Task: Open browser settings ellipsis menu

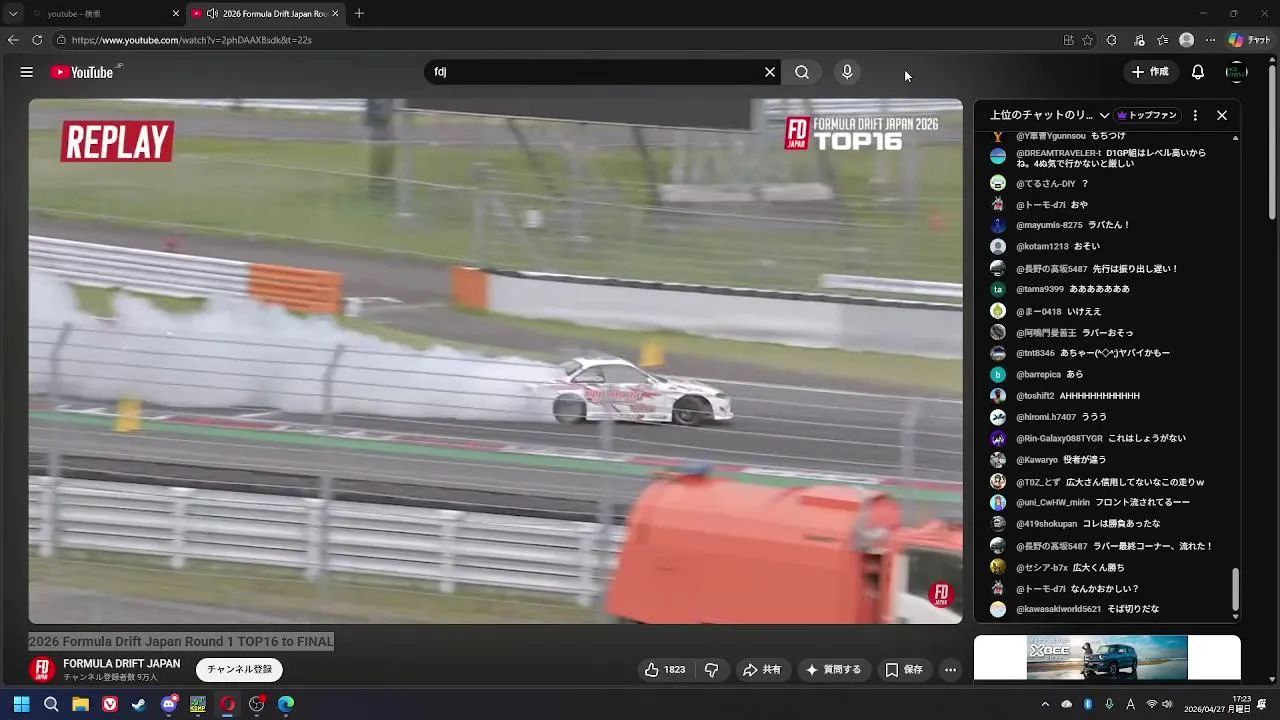Action: click(x=1211, y=40)
